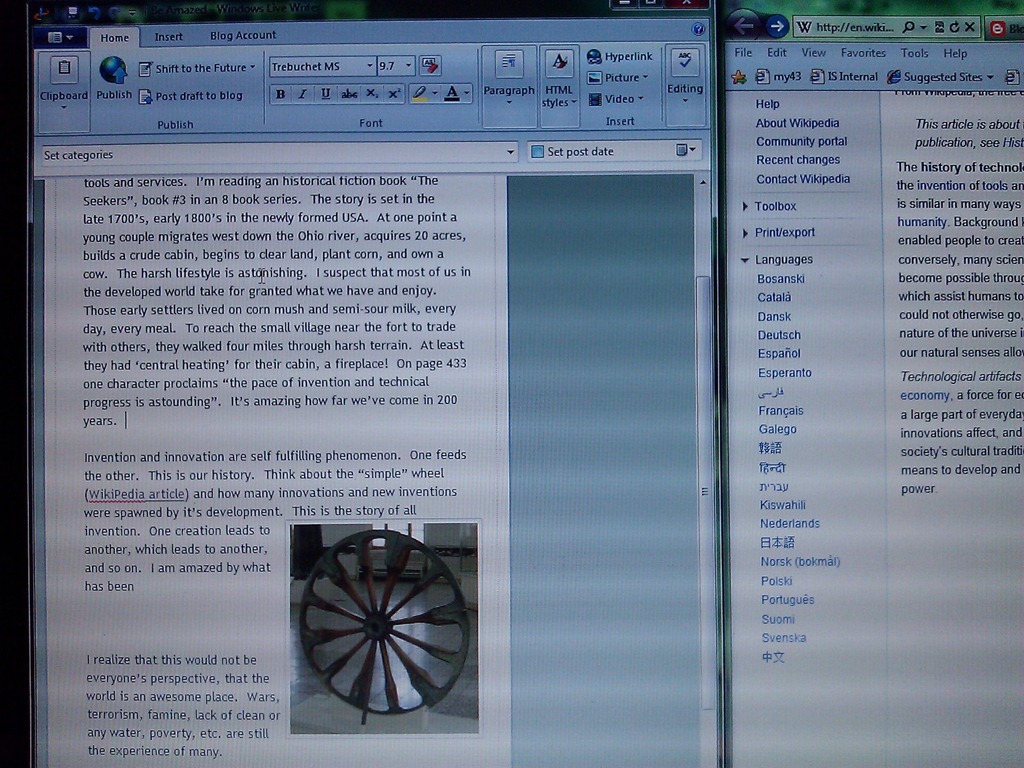Insert a Hyperlink

pos(619,57)
